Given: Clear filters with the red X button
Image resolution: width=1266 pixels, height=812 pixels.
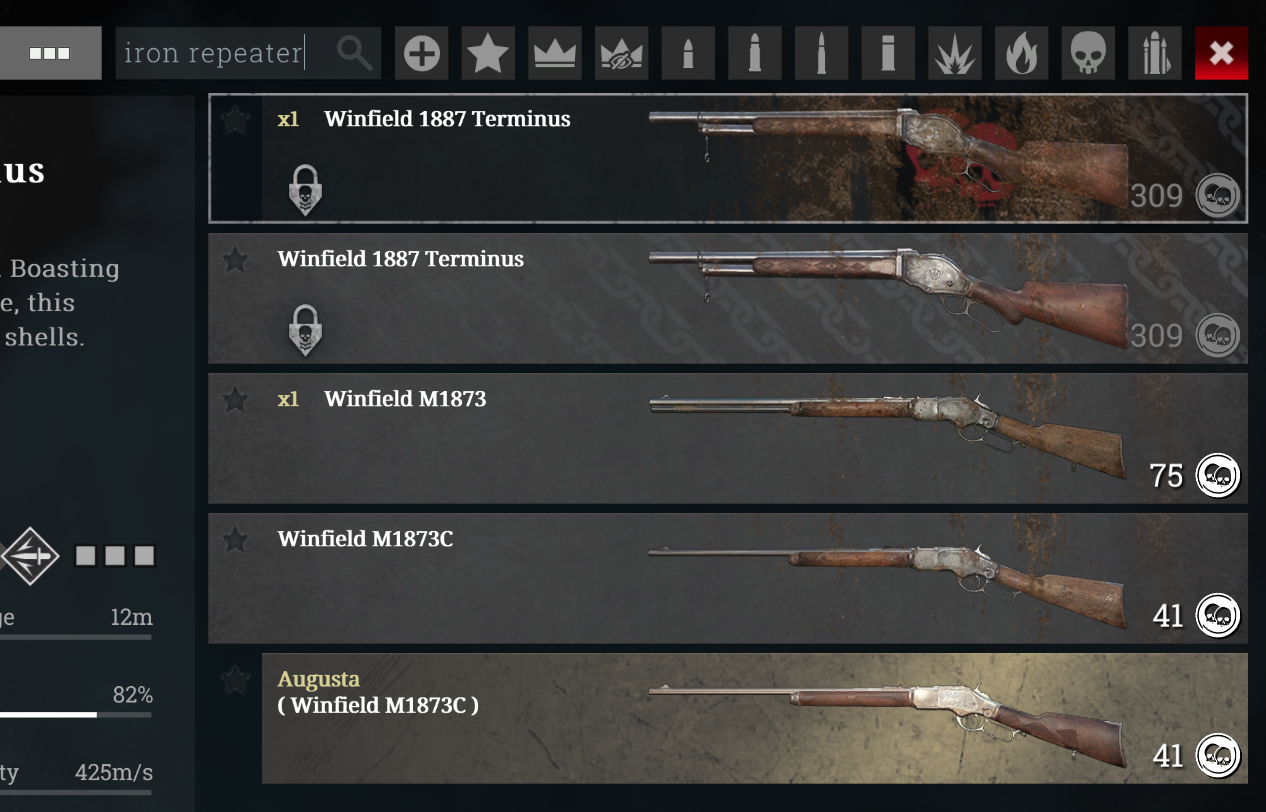Looking at the screenshot, I should click(x=1221, y=53).
